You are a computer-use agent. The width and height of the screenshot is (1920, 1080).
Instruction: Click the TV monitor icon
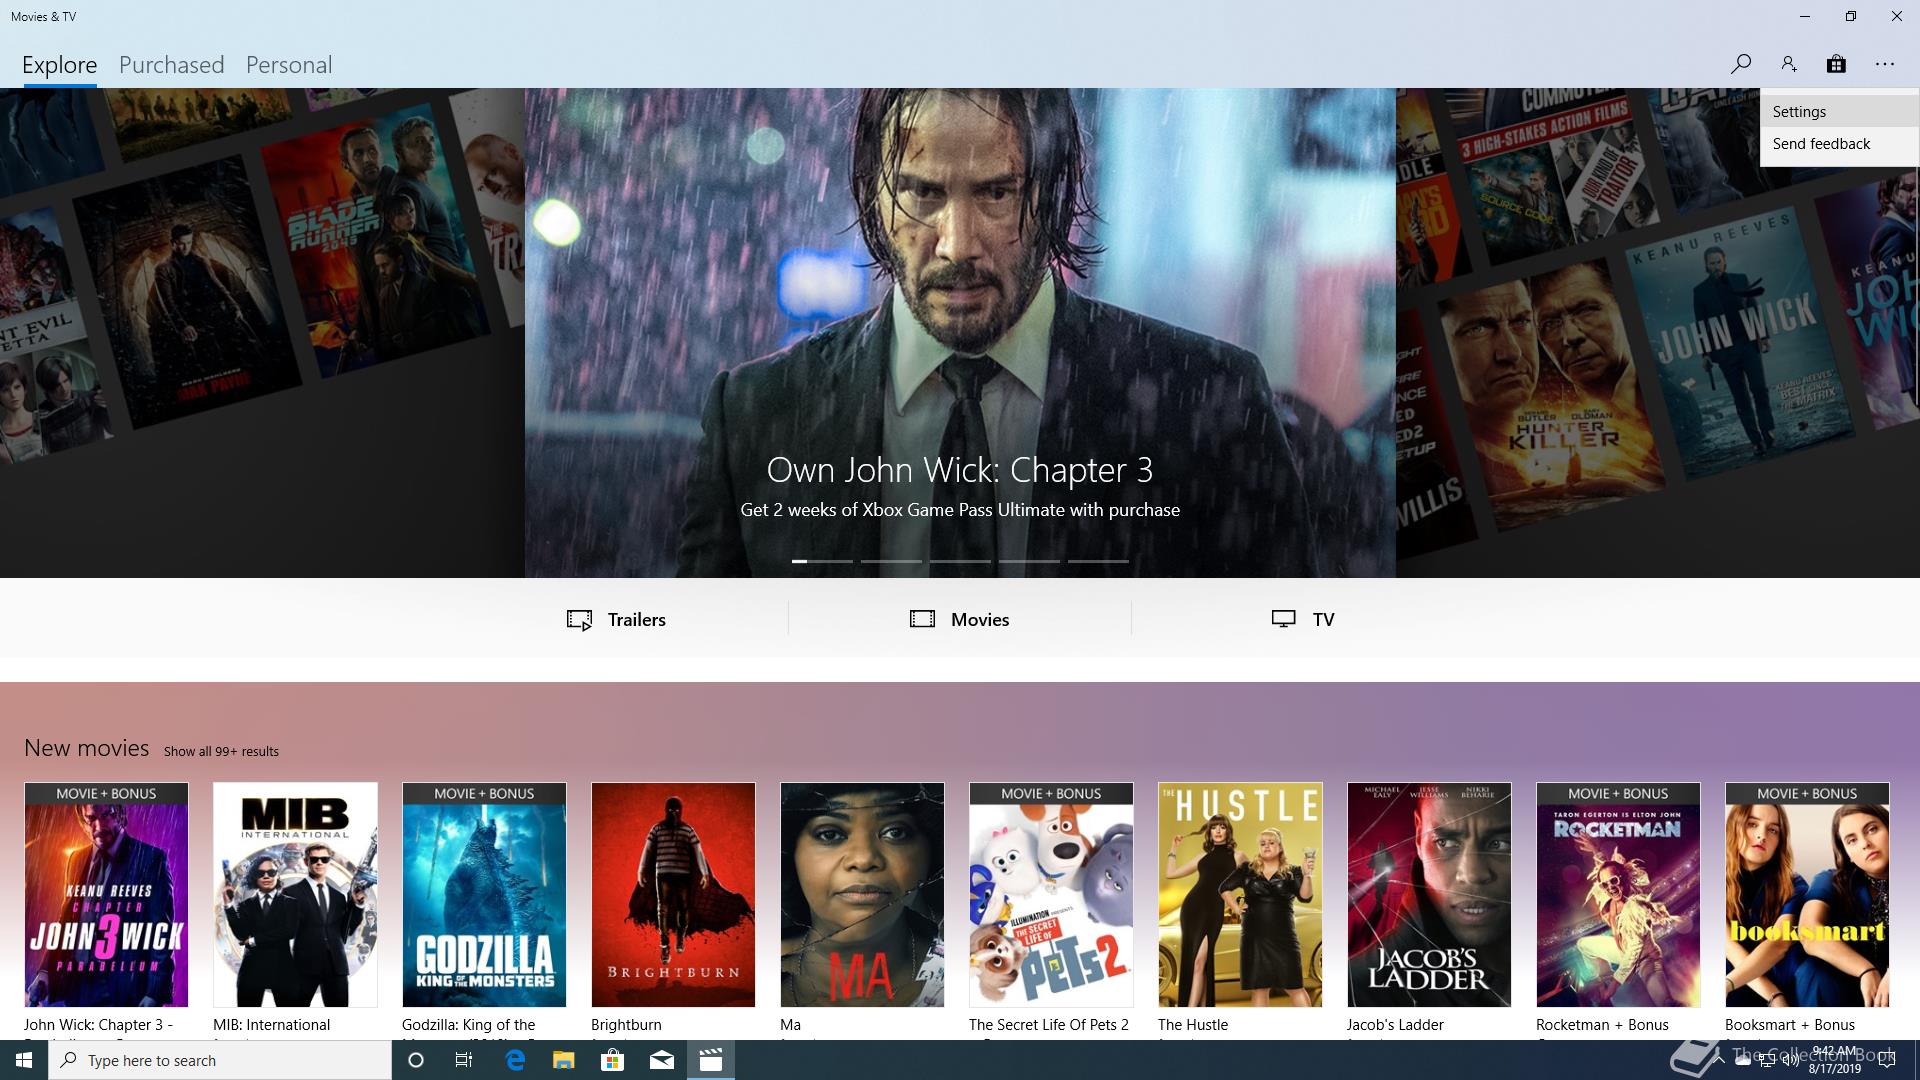point(1284,619)
